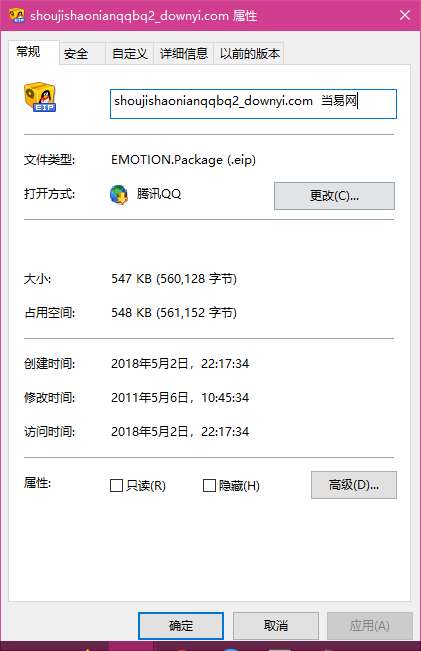This screenshot has width=421, height=651.
Task: Click the EIP package icon in title bar
Action: pyautogui.click(x=17, y=15)
